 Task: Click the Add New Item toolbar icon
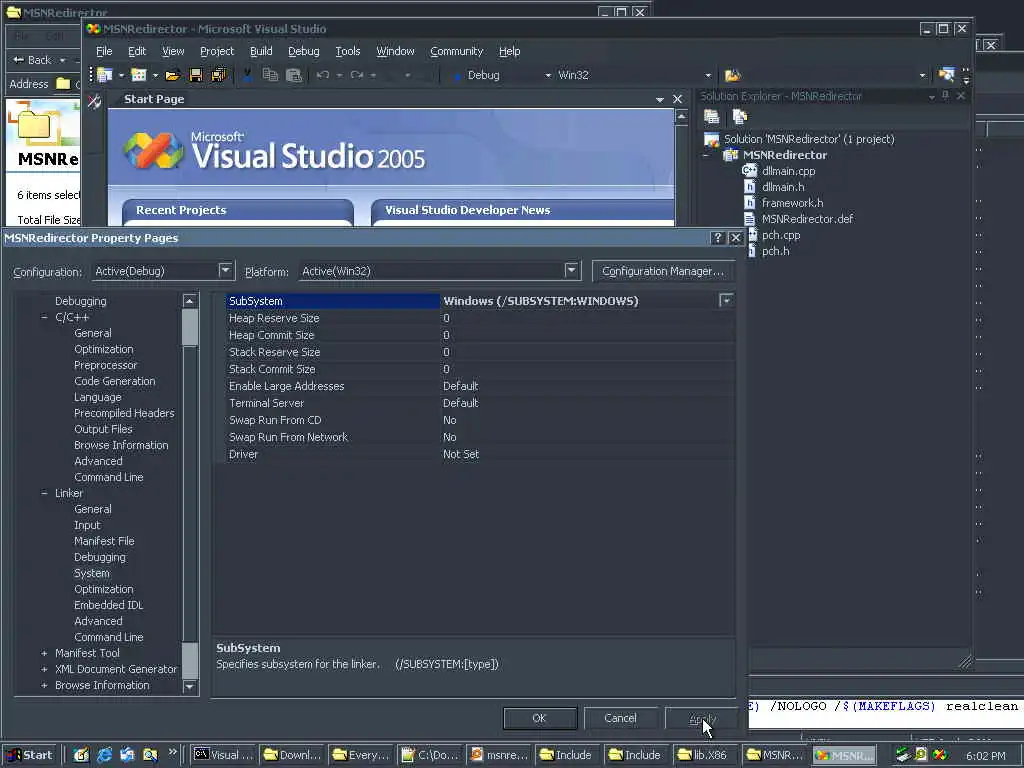click(138, 75)
